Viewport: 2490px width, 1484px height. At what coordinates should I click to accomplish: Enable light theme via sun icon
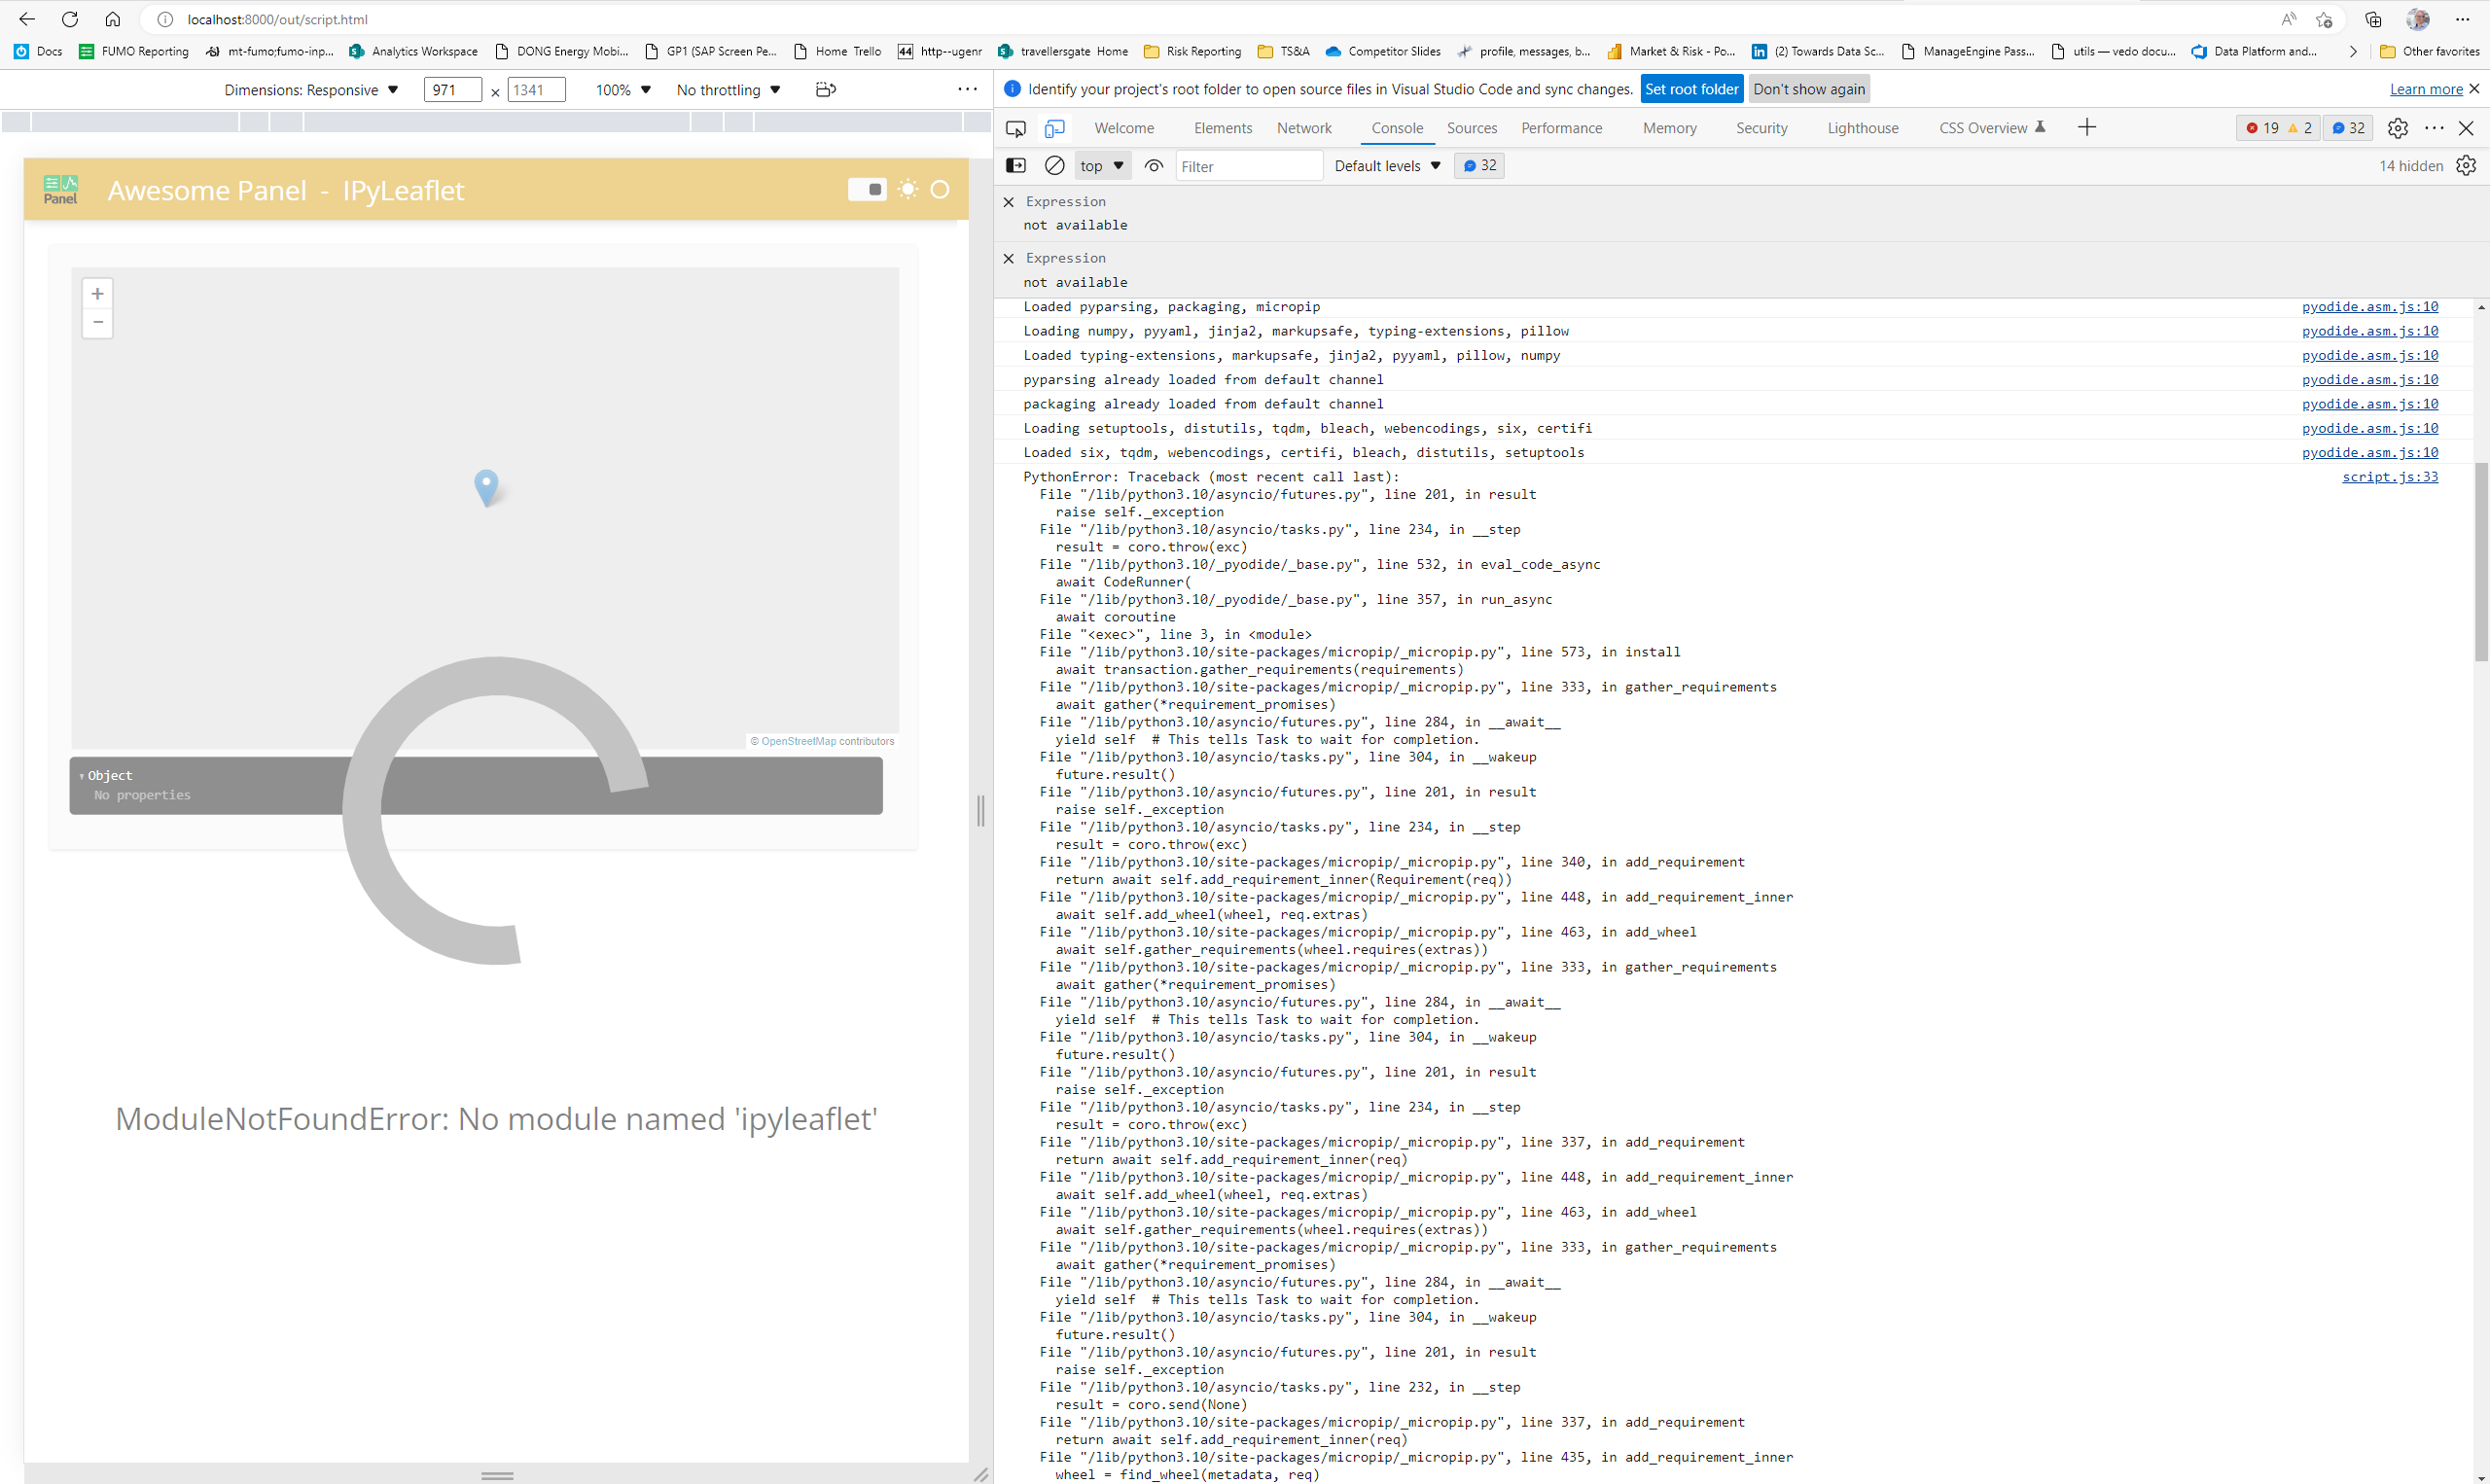tap(907, 189)
